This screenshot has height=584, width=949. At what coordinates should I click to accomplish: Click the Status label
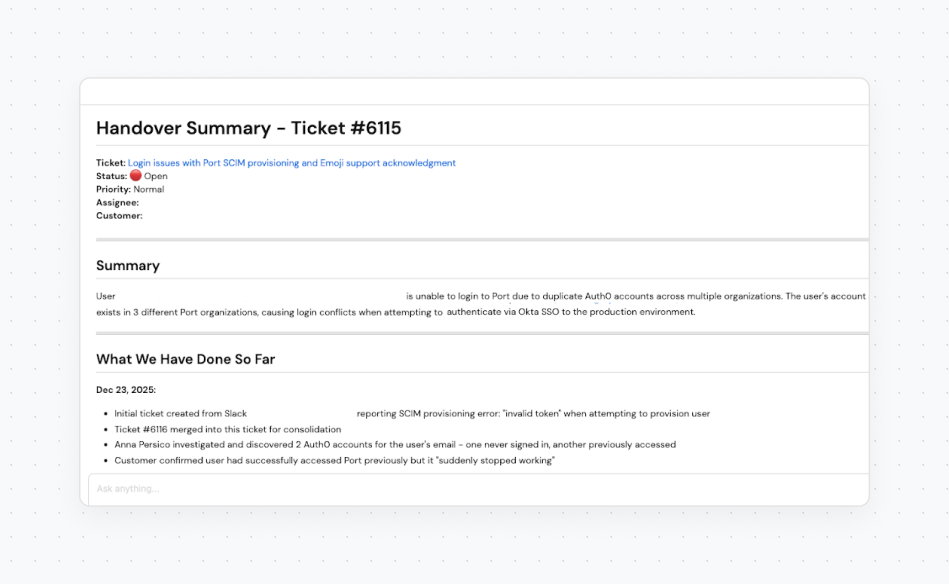tap(111, 176)
